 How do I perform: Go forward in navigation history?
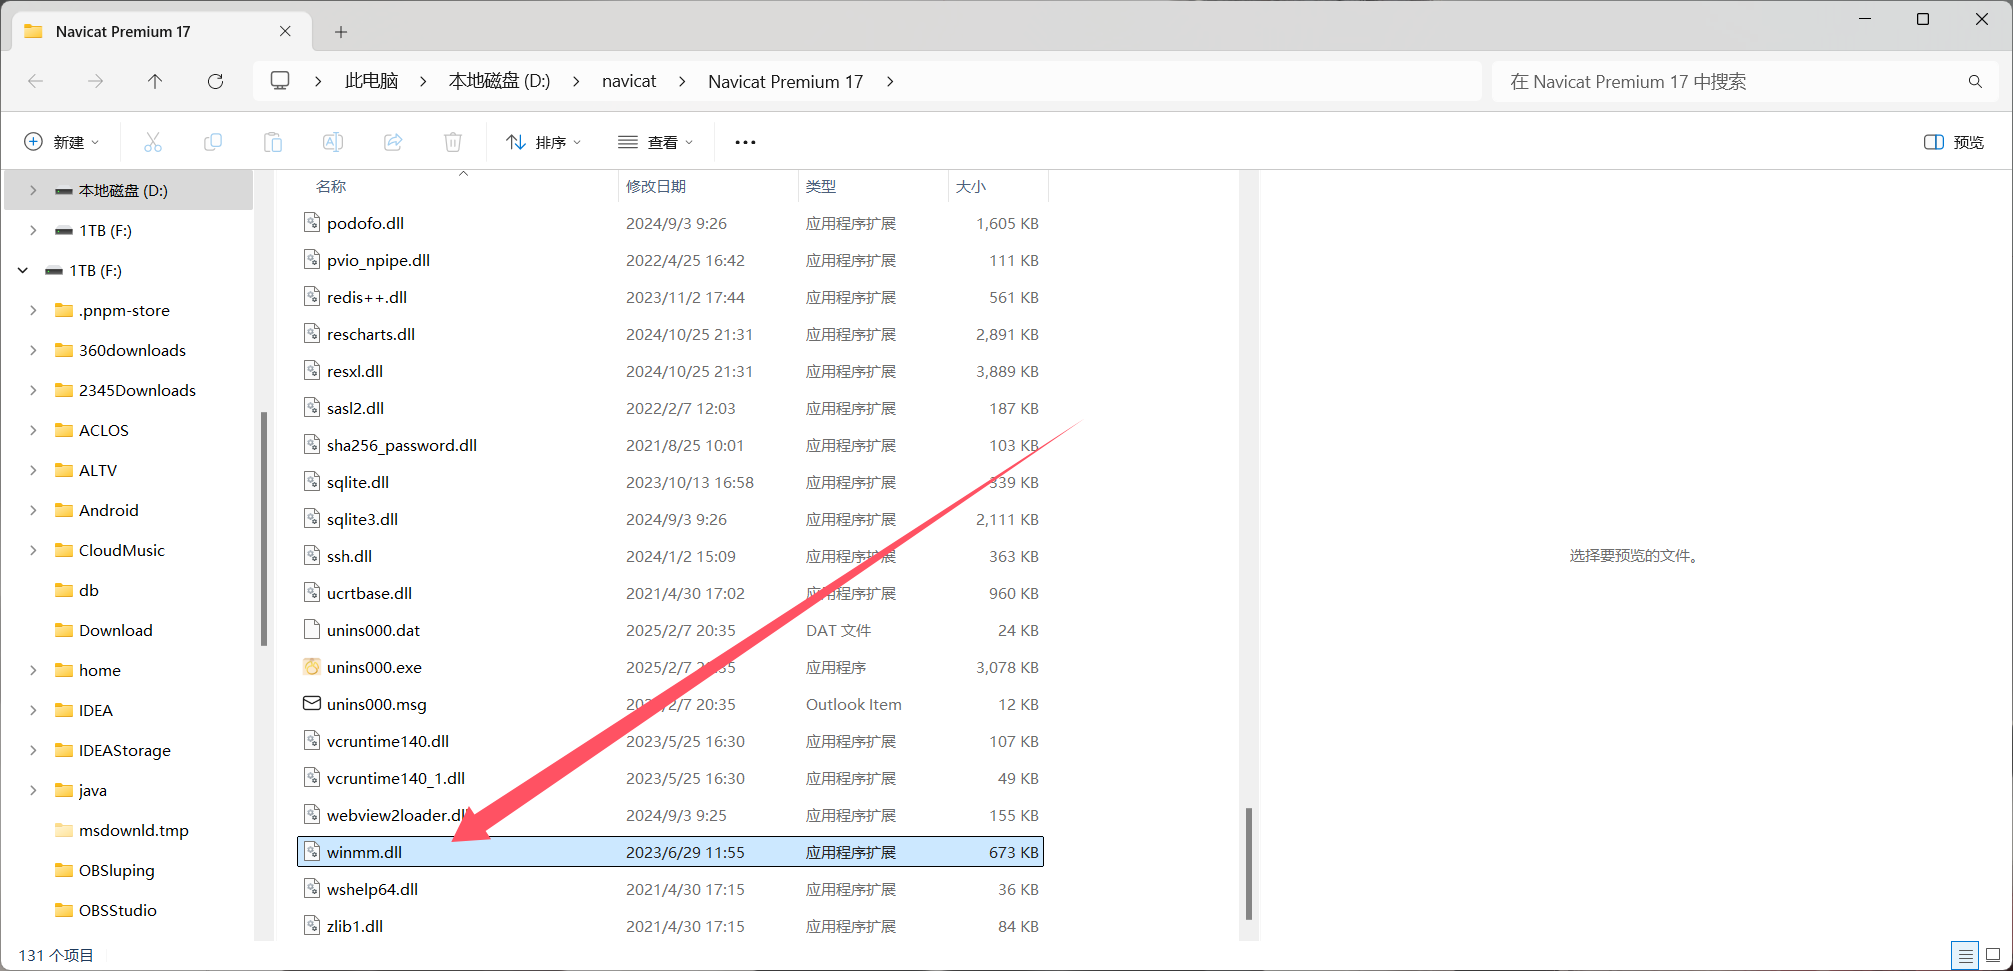[95, 81]
